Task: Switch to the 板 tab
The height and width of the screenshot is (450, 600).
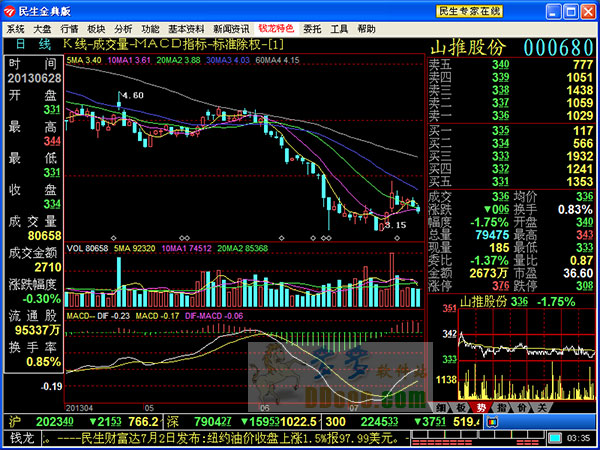Action: tap(460, 407)
